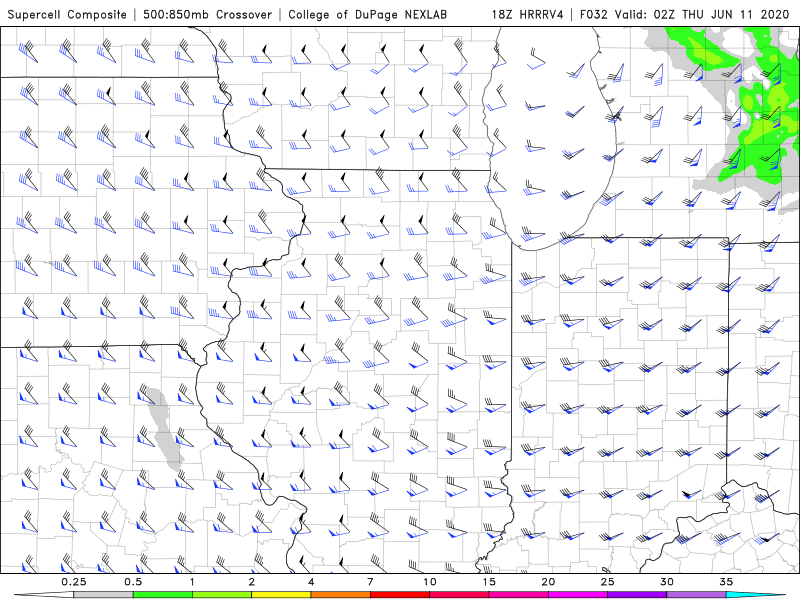Select the hot pink 15–20 legend swatch
The width and height of the screenshot is (800, 600).
pos(518,595)
